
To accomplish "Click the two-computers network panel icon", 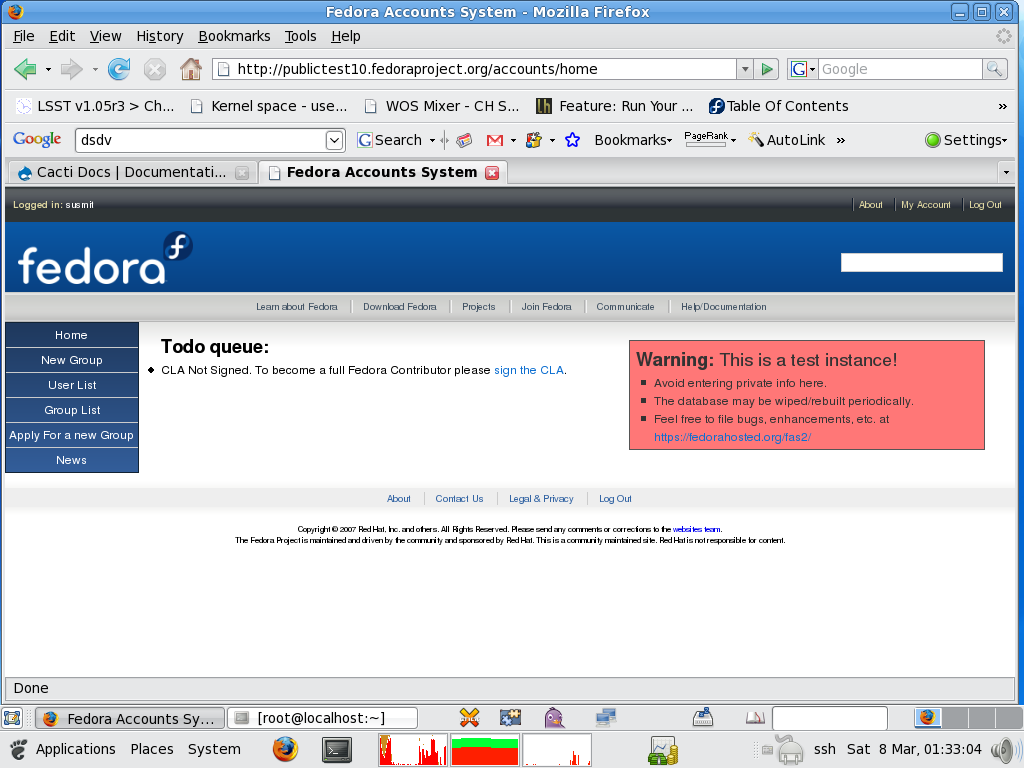I will 605,718.
